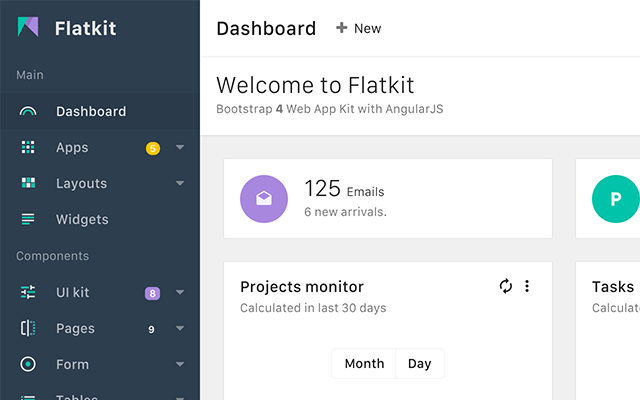This screenshot has width=640, height=400.
Task: Expand the Apps submenu arrow
Action: pos(180,148)
